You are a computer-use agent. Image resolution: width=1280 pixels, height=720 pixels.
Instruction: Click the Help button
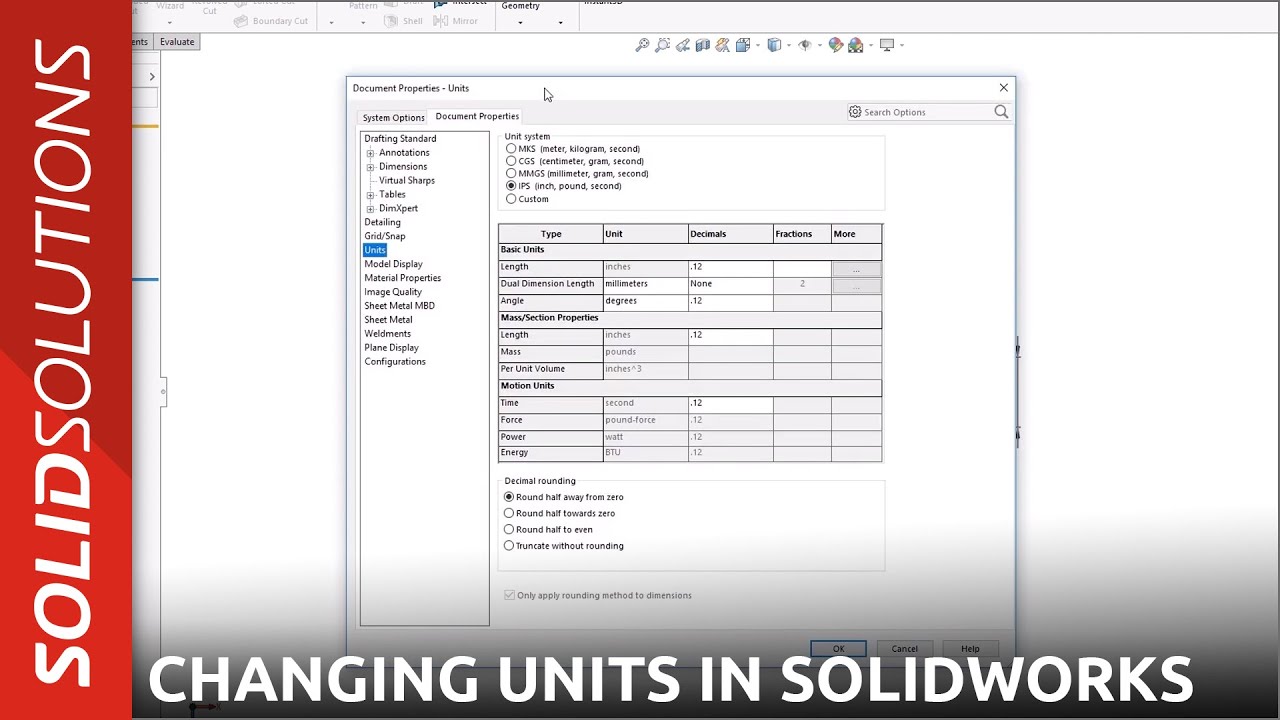(x=970, y=649)
